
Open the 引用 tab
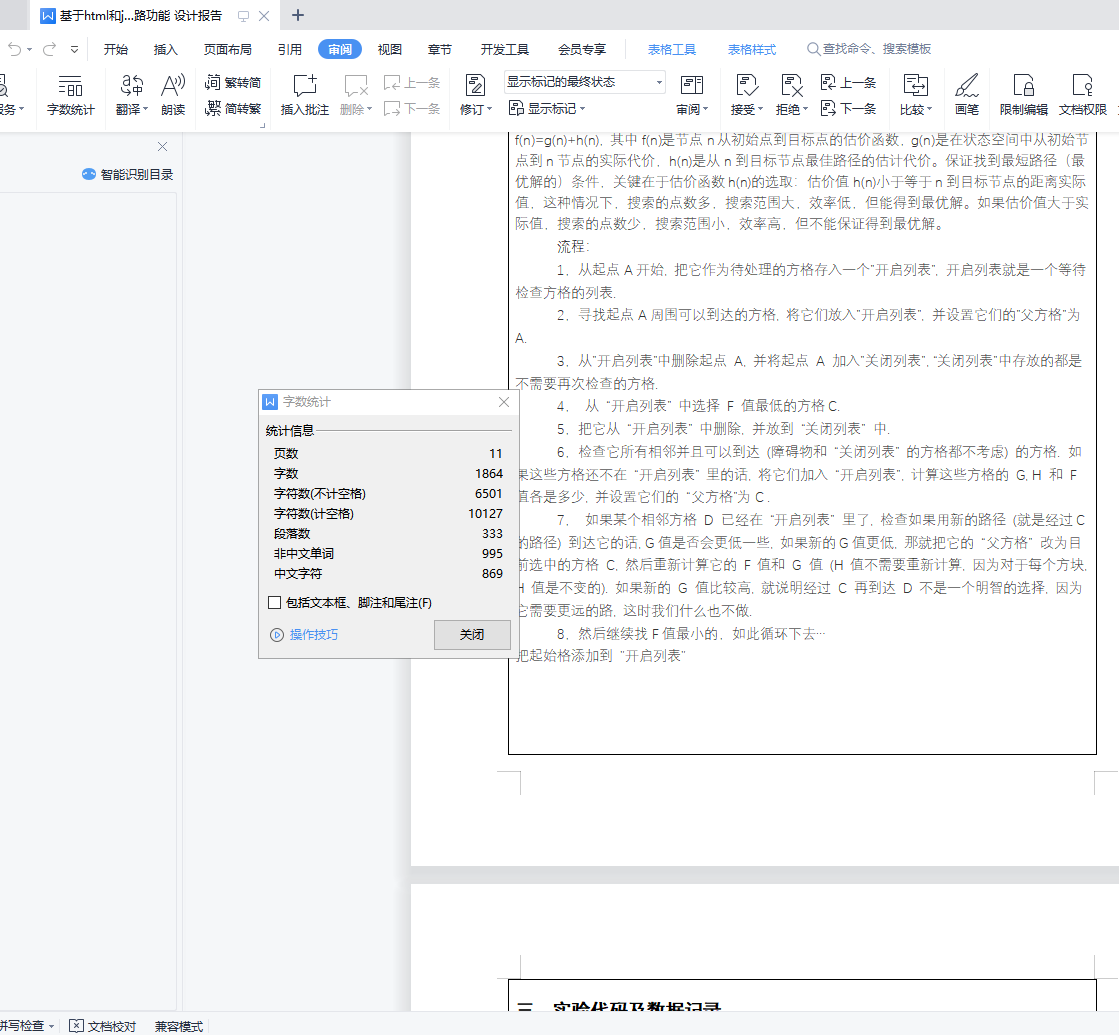coord(290,49)
